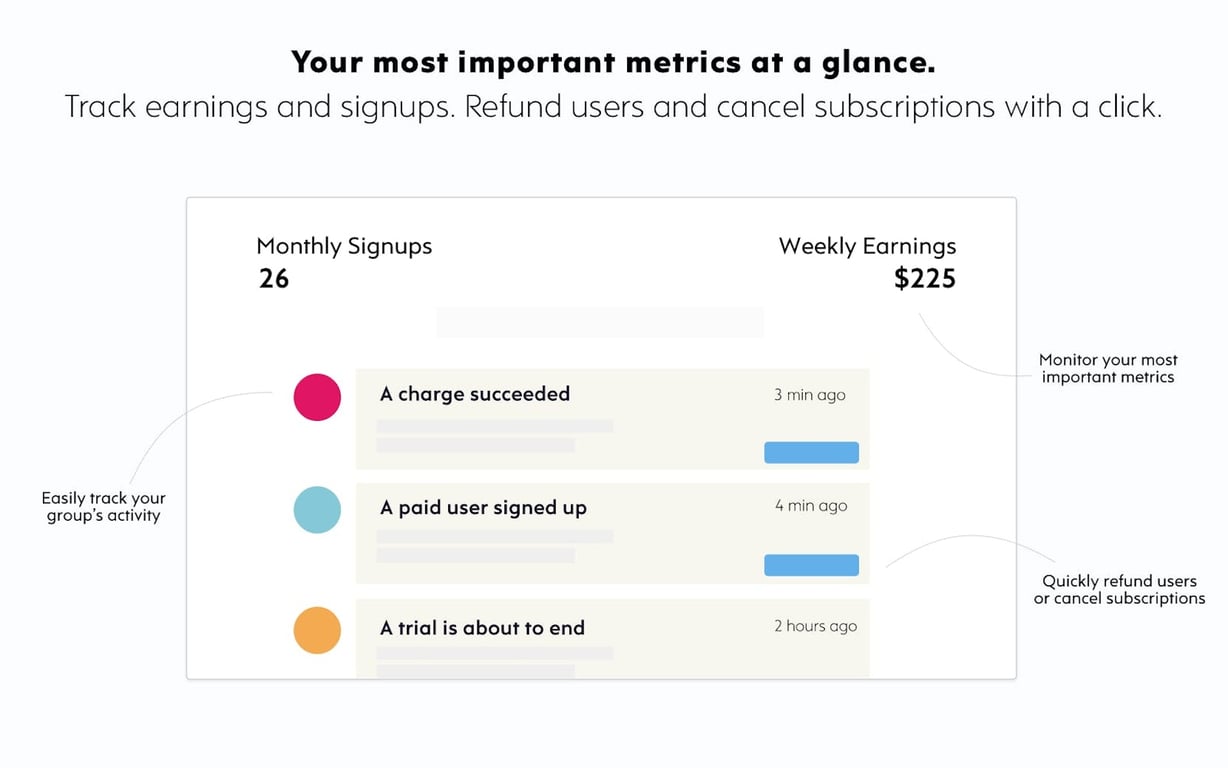Open the "A paid user signed up" activity title
Screen dimensions: 1228x768
coord(483,508)
